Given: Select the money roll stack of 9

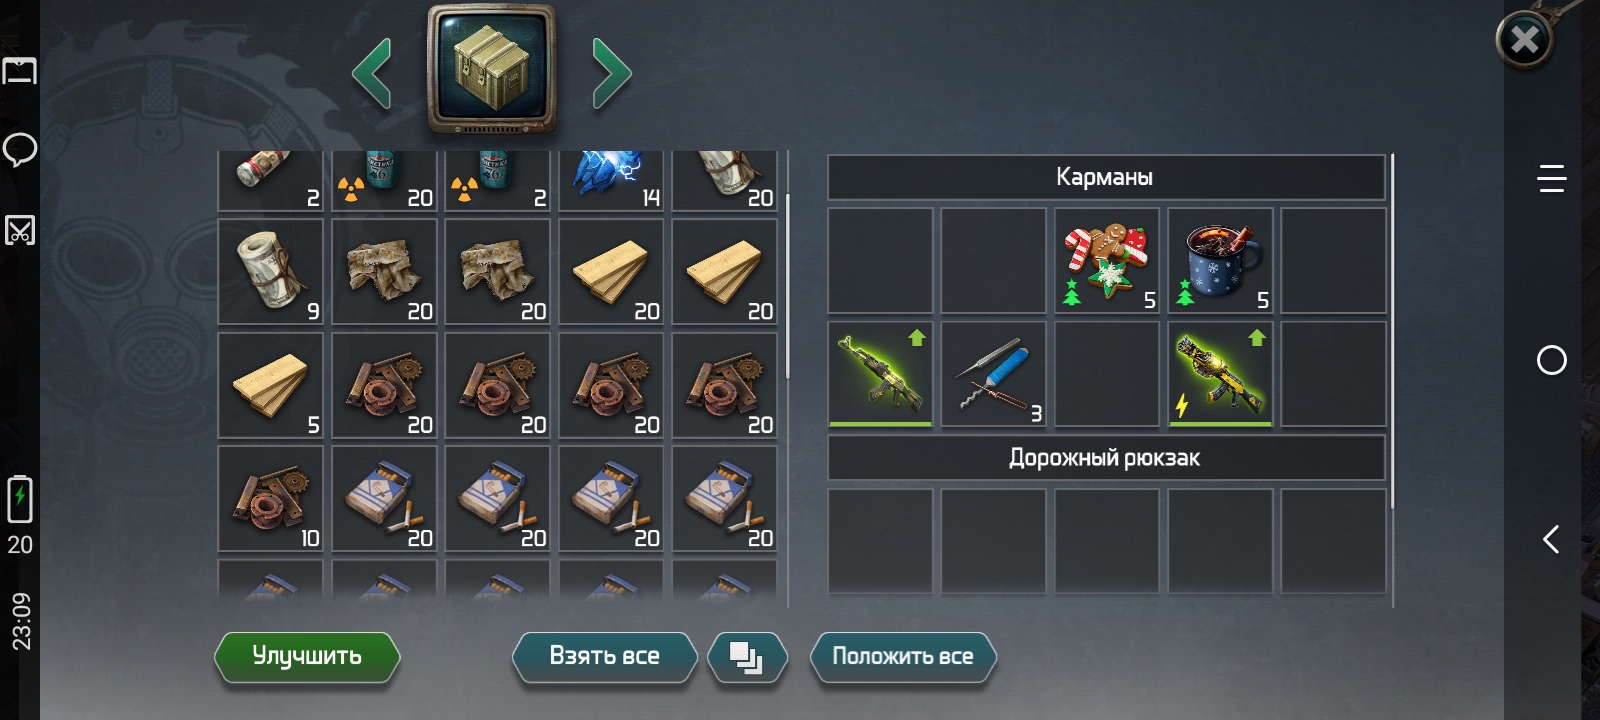Looking at the screenshot, I should (x=271, y=272).
